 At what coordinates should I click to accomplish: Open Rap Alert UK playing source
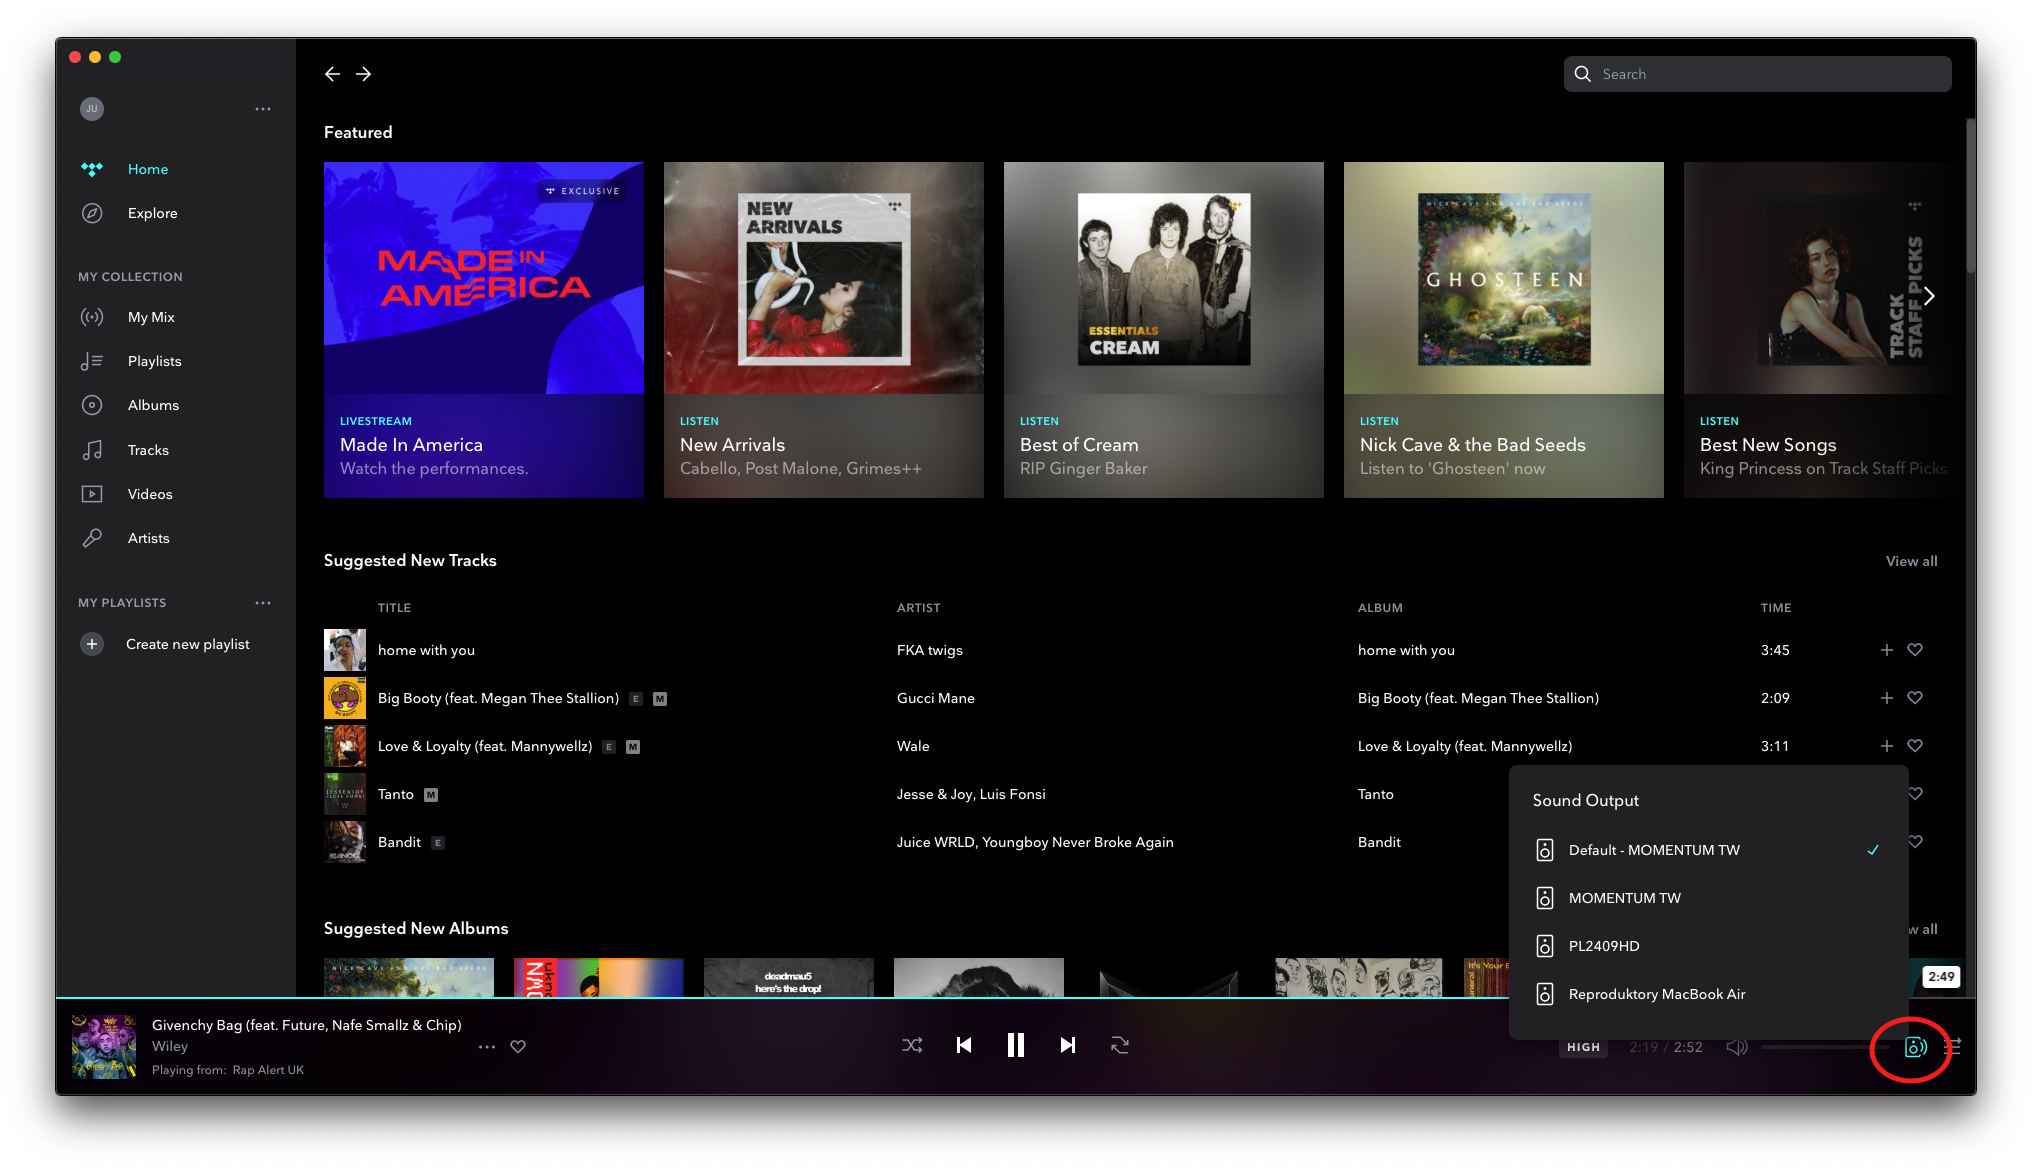tap(268, 1070)
